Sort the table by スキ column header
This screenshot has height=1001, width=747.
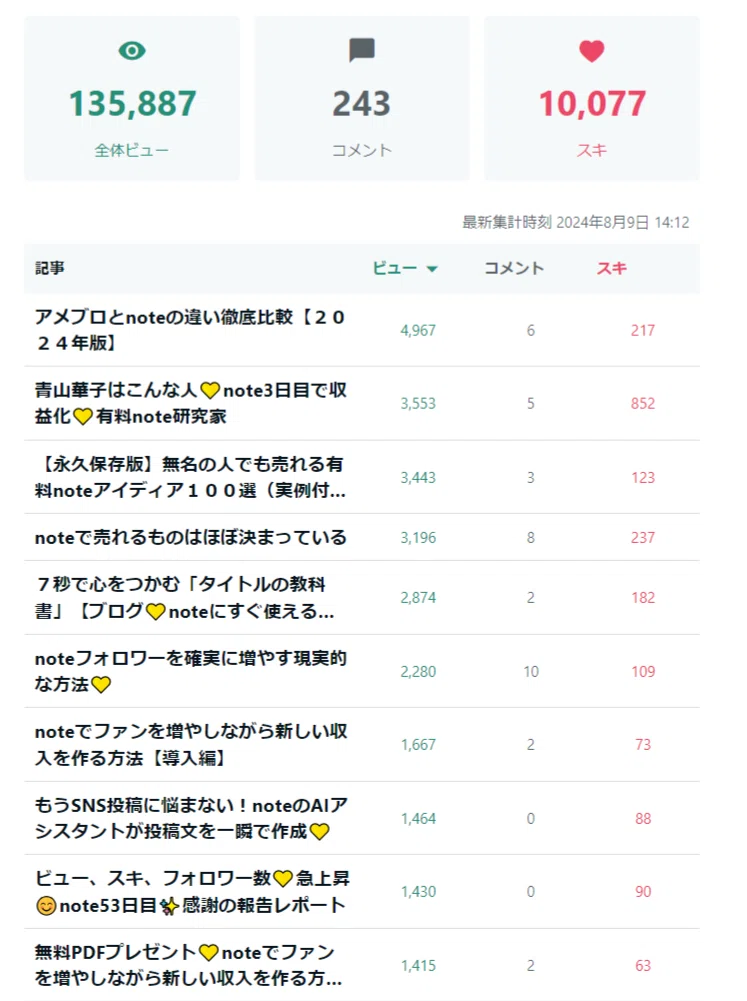click(x=612, y=268)
